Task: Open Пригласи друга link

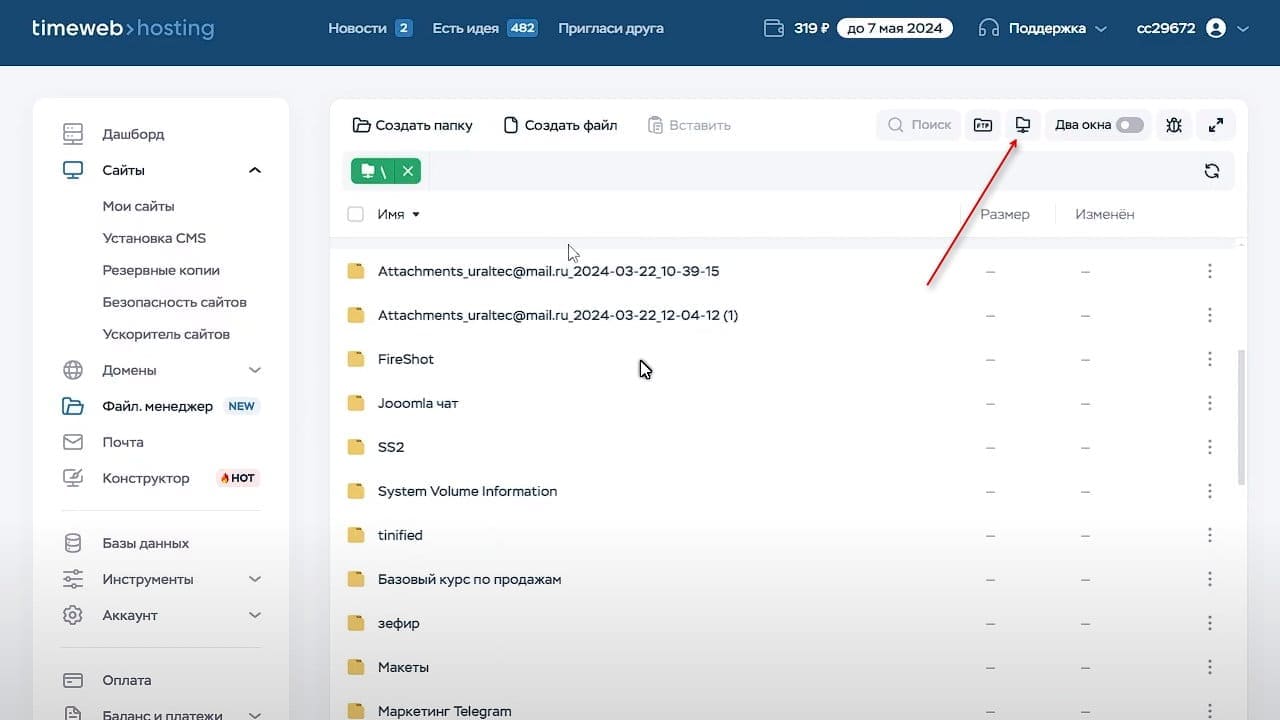Action: pyautogui.click(x=611, y=28)
